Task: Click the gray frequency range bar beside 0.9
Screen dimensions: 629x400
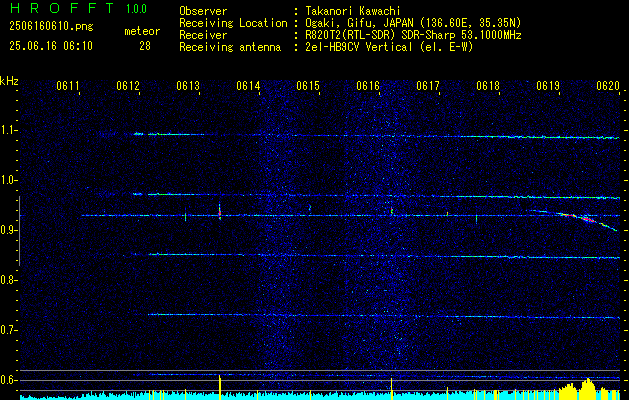Action: [x=19, y=231]
